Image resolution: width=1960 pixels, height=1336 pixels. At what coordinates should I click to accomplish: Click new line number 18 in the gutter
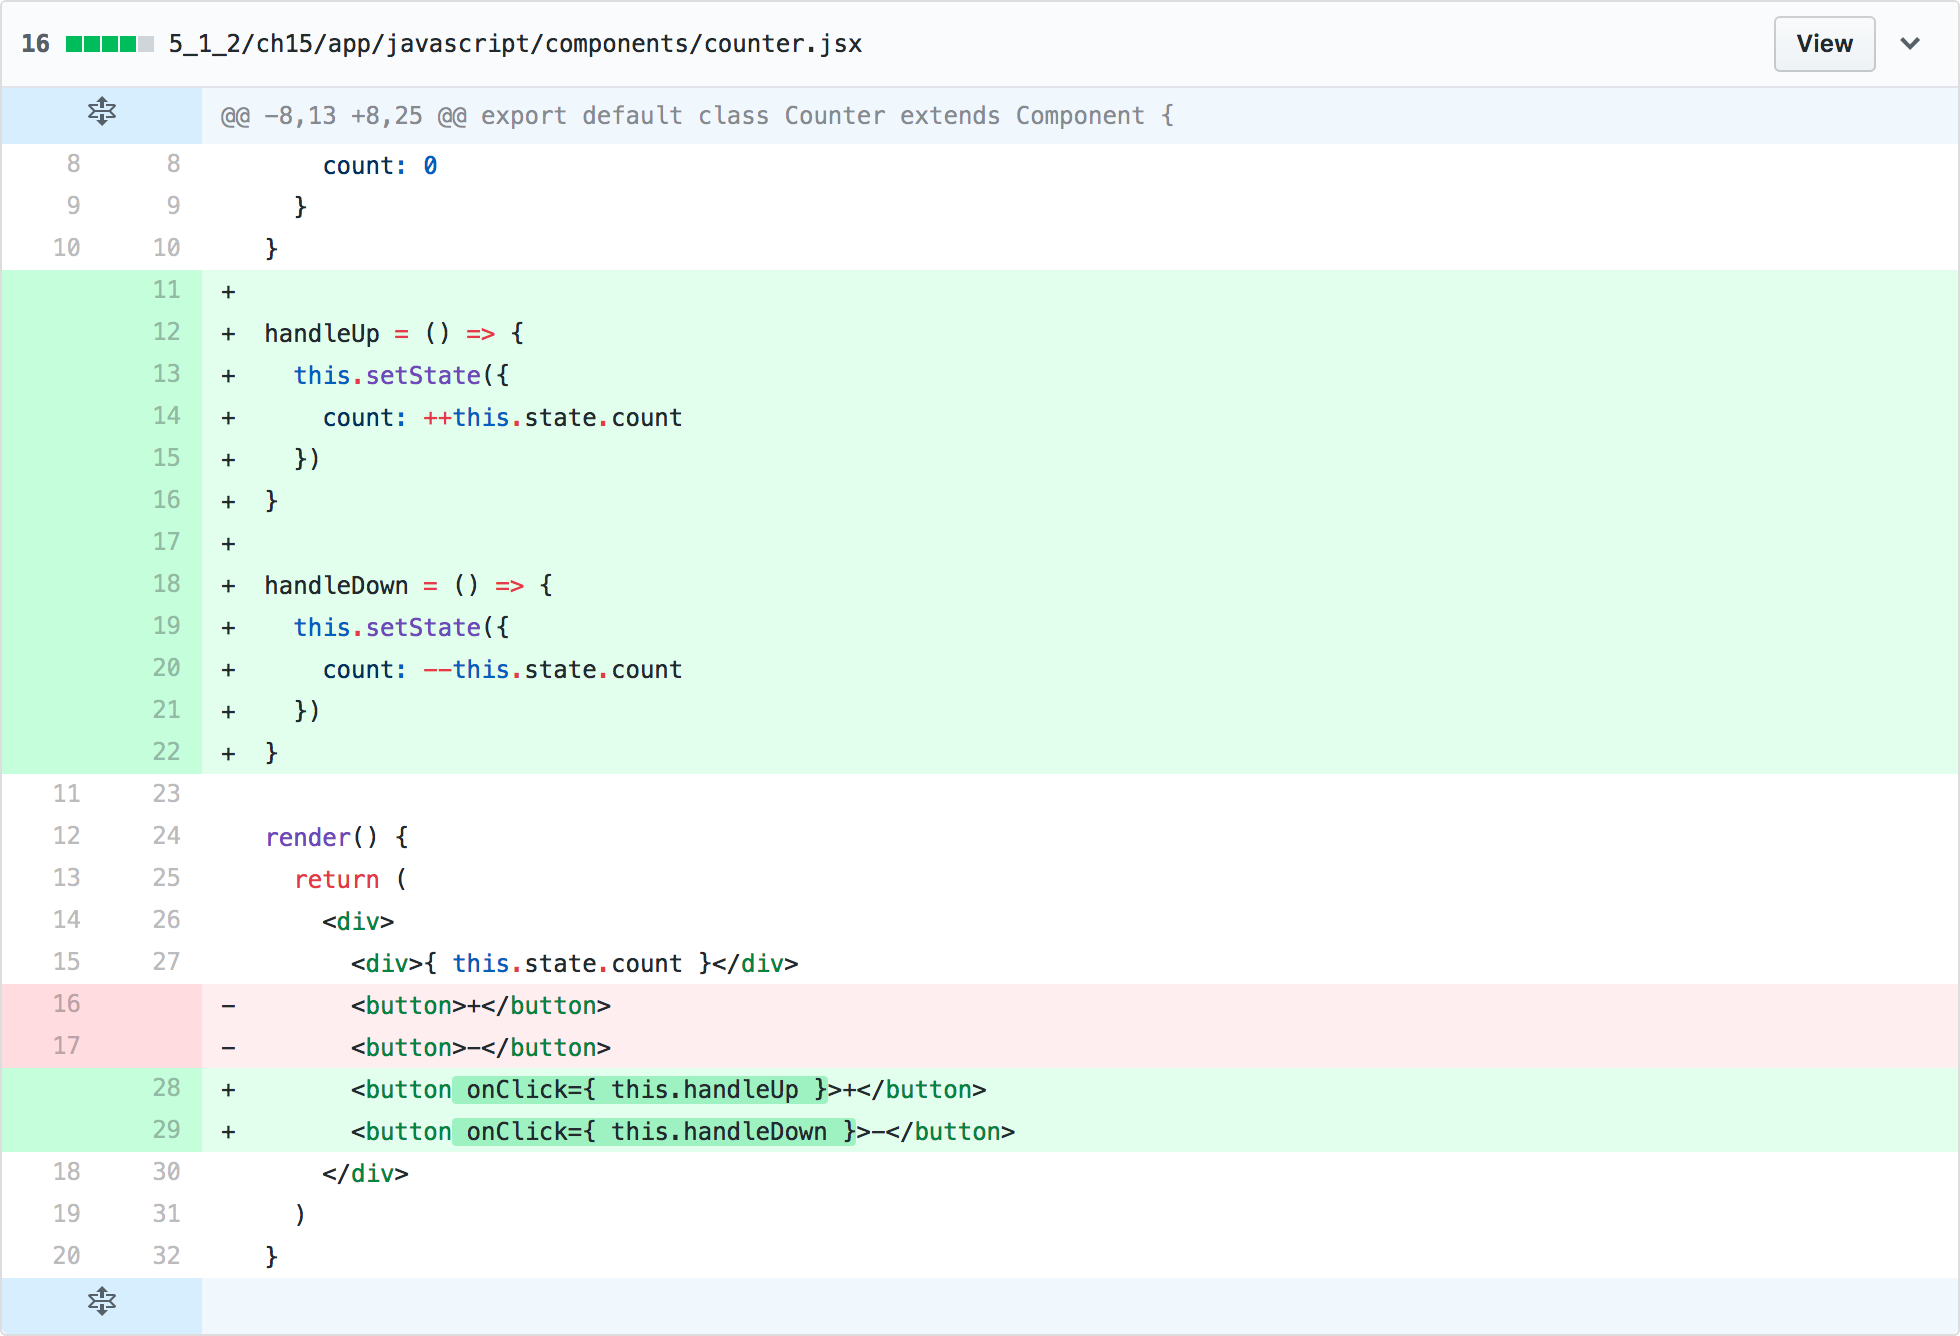166,584
